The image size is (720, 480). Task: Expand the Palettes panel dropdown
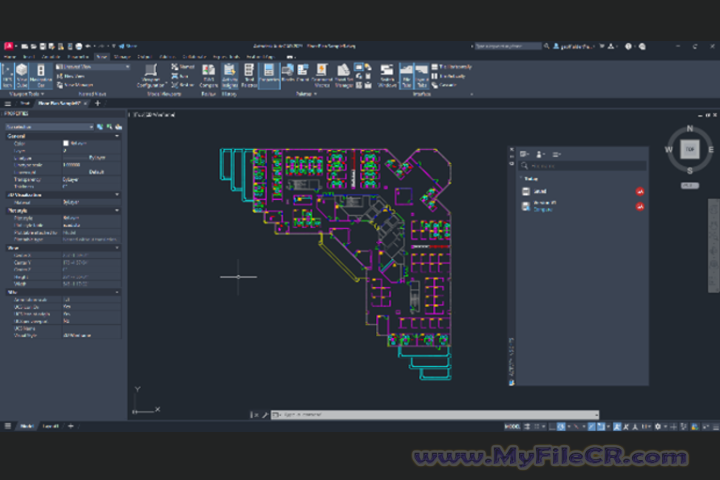click(x=307, y=94)
